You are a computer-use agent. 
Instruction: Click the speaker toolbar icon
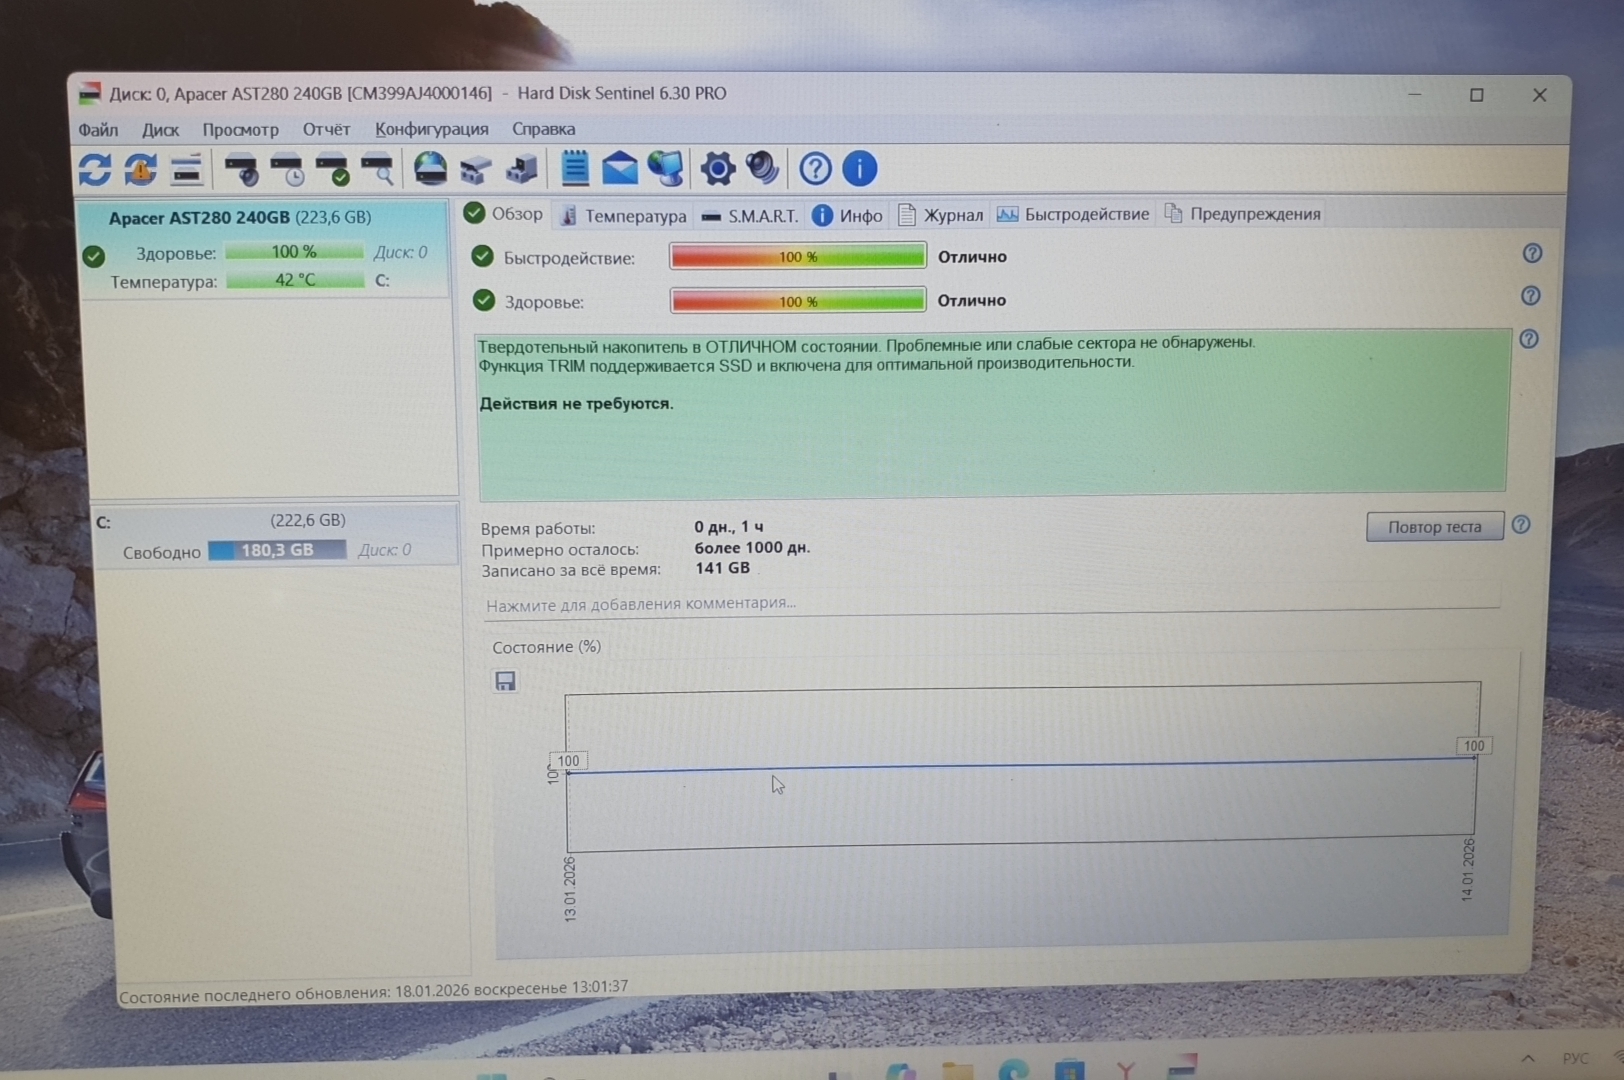point(762,169)
